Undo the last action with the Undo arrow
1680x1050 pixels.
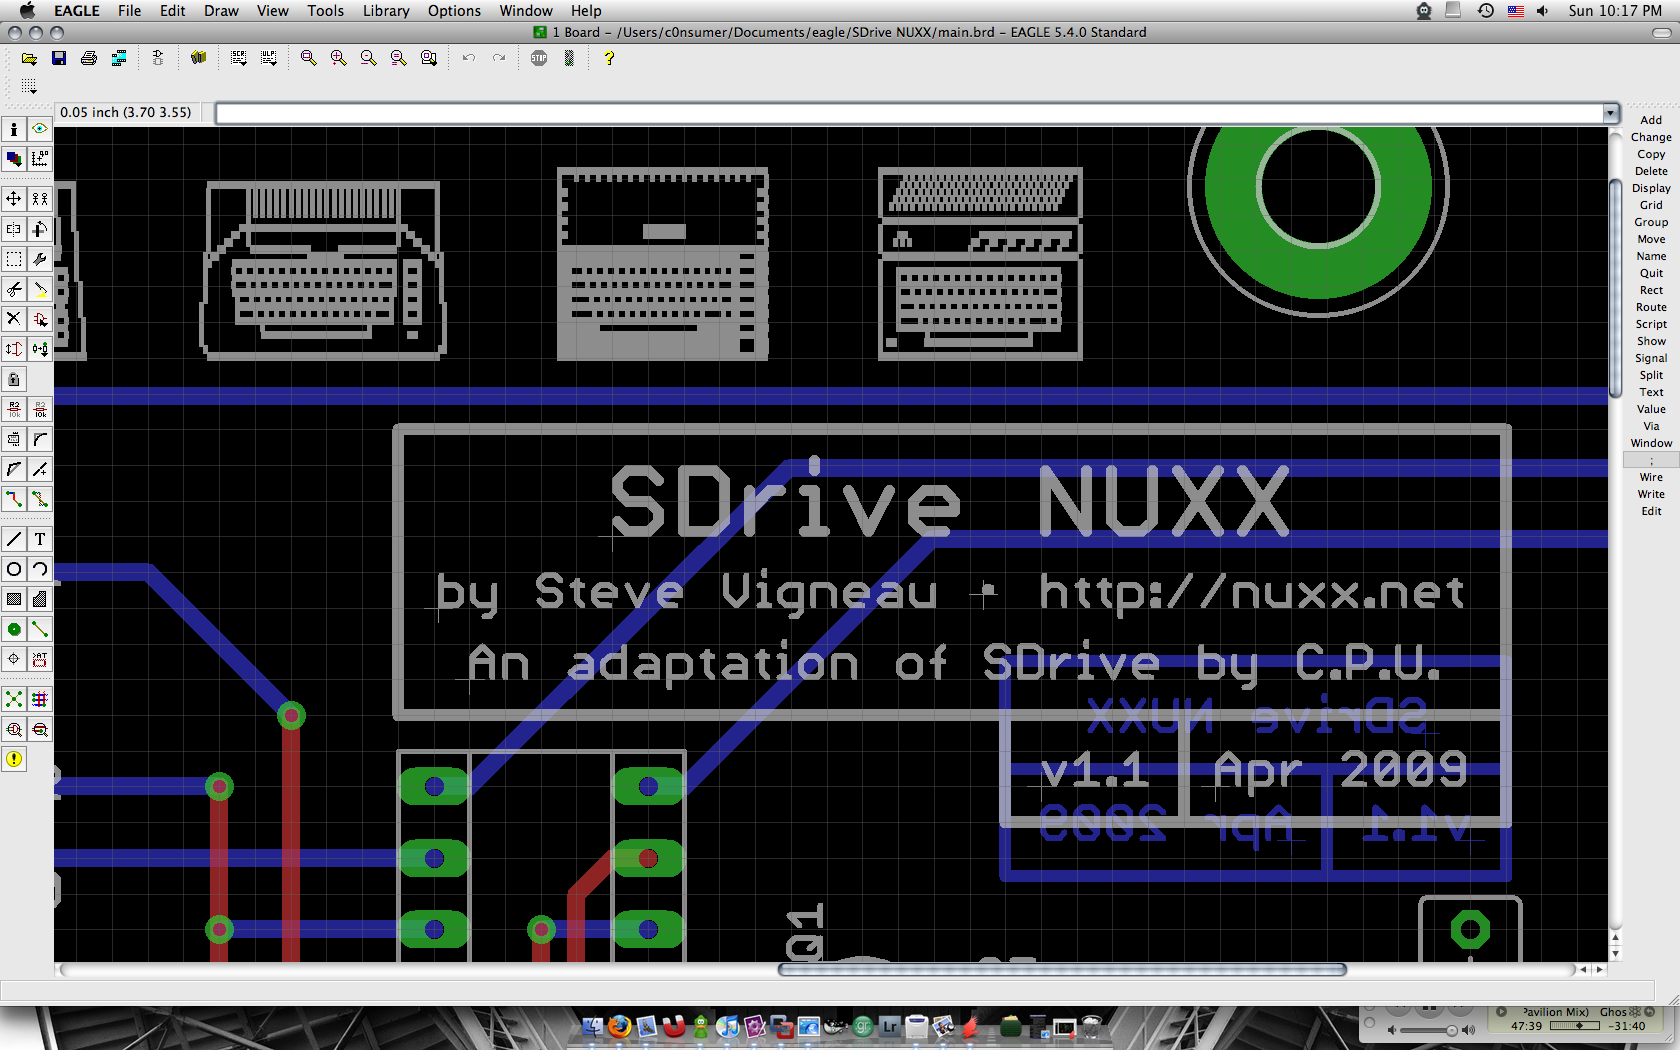pyautogui.click(x=469, y=58)
